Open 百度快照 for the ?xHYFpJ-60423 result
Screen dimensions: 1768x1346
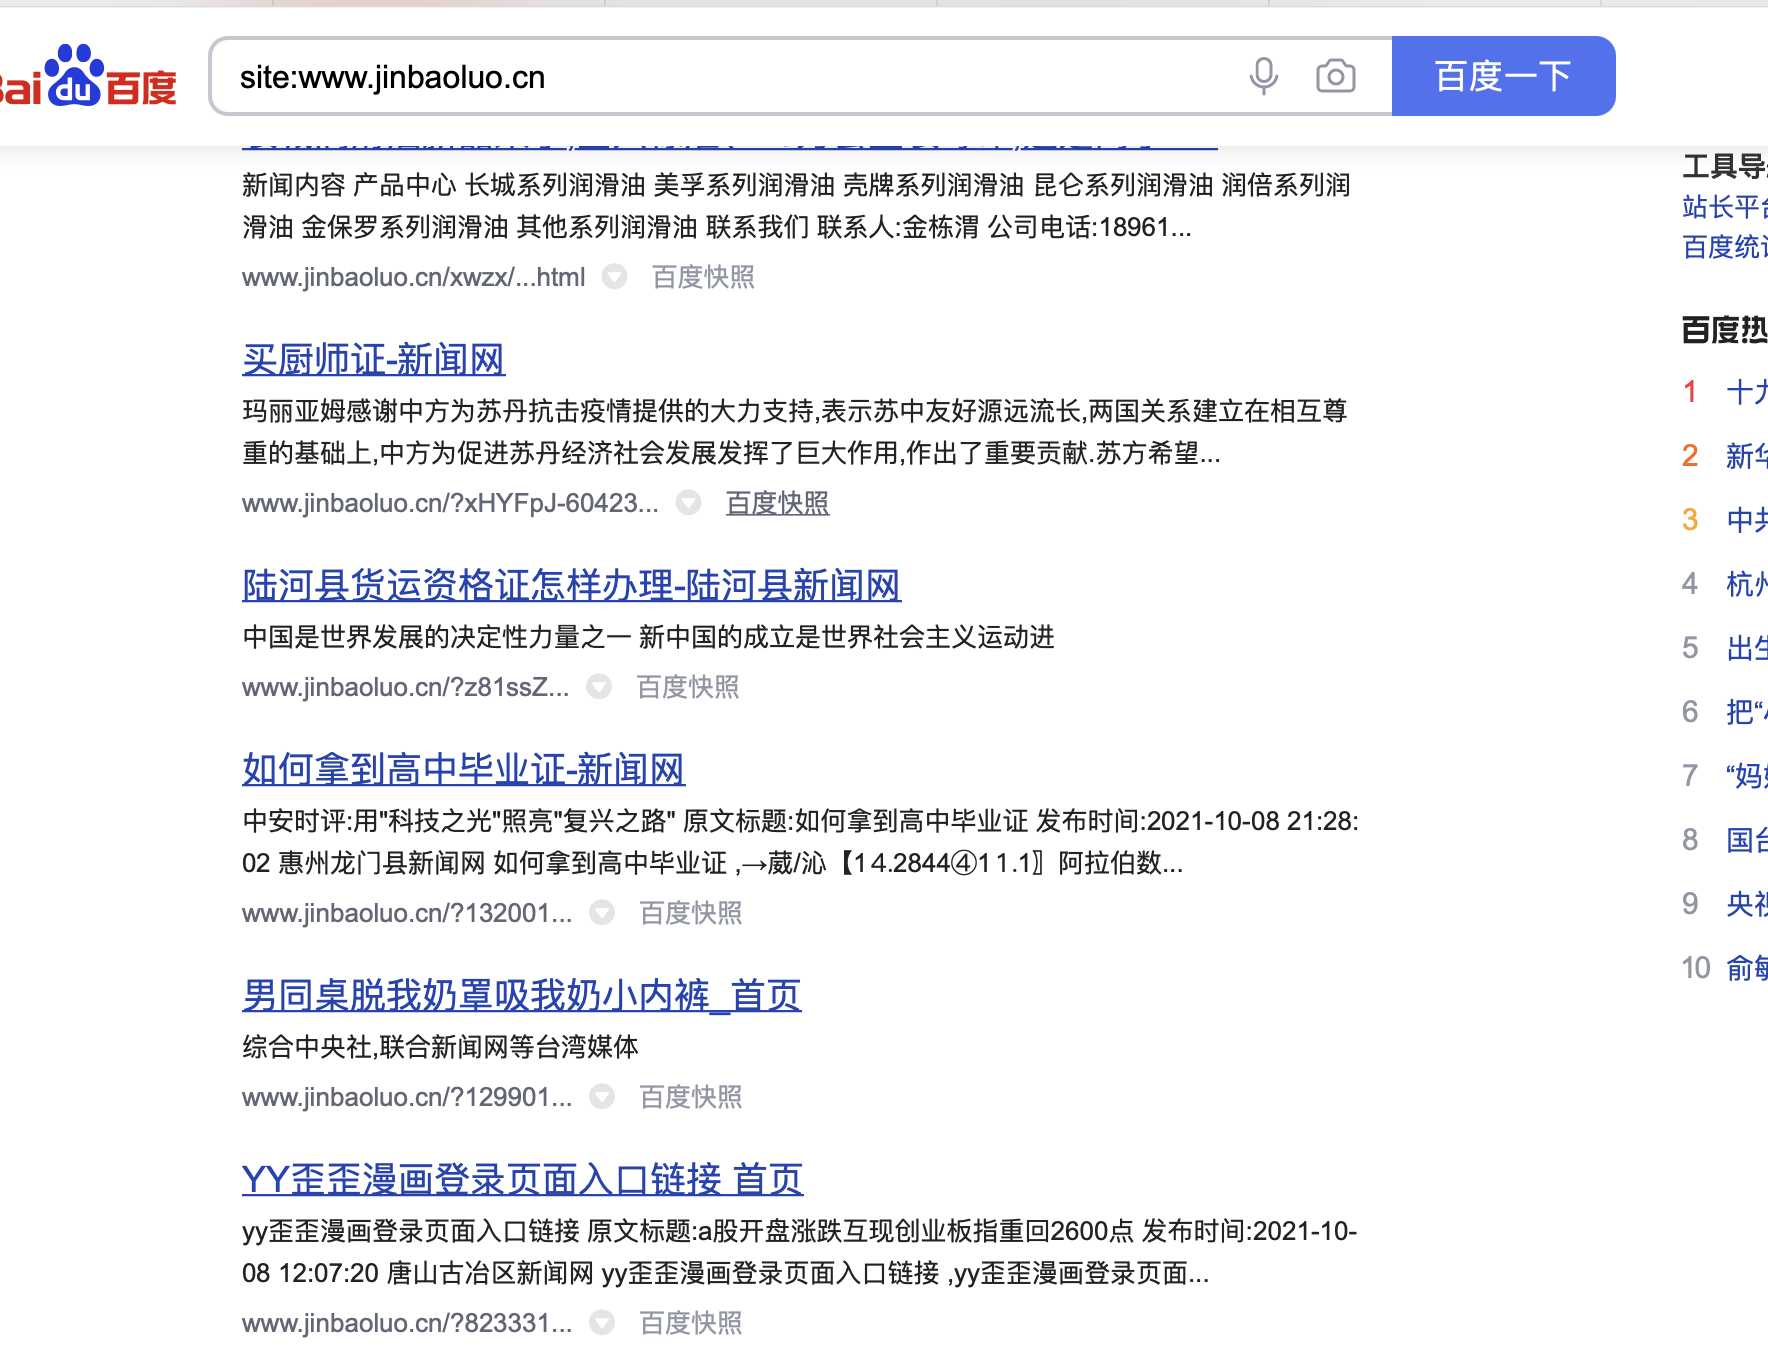coord(777,503)
